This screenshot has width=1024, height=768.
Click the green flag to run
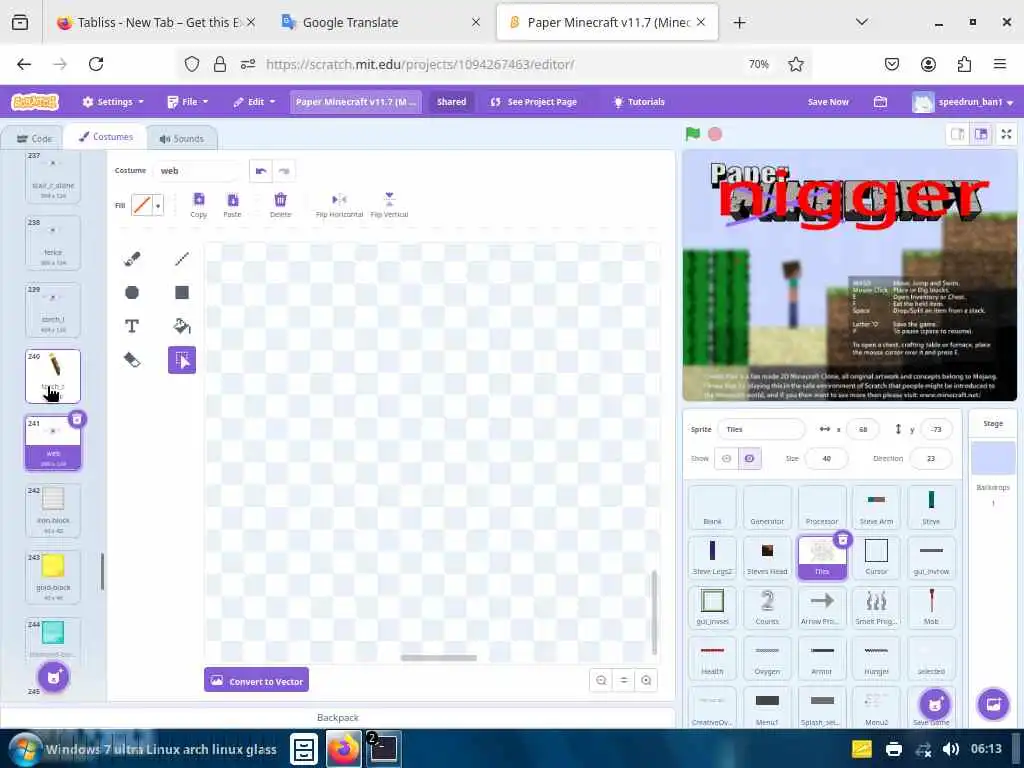click(x=693, y=134)
